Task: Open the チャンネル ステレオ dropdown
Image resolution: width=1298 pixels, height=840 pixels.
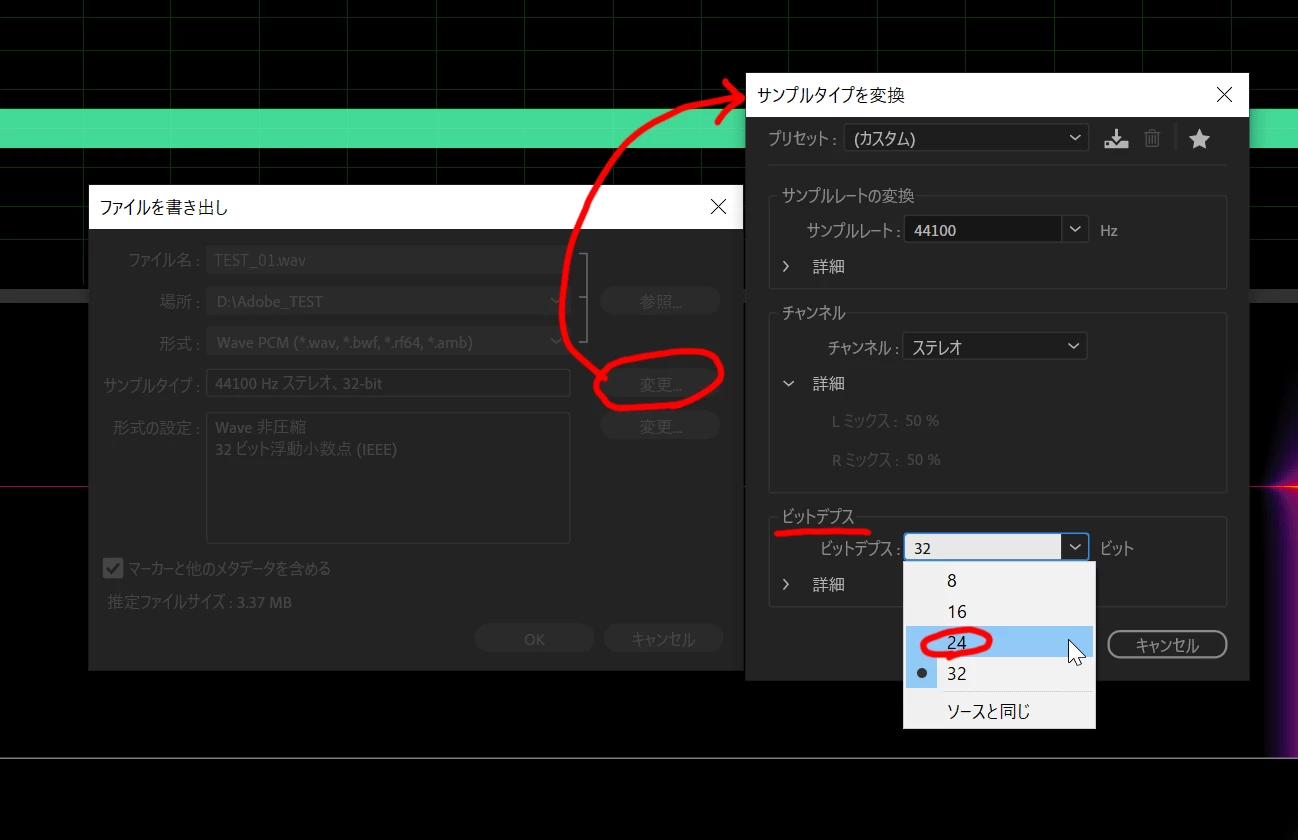Action: (995, 347)
